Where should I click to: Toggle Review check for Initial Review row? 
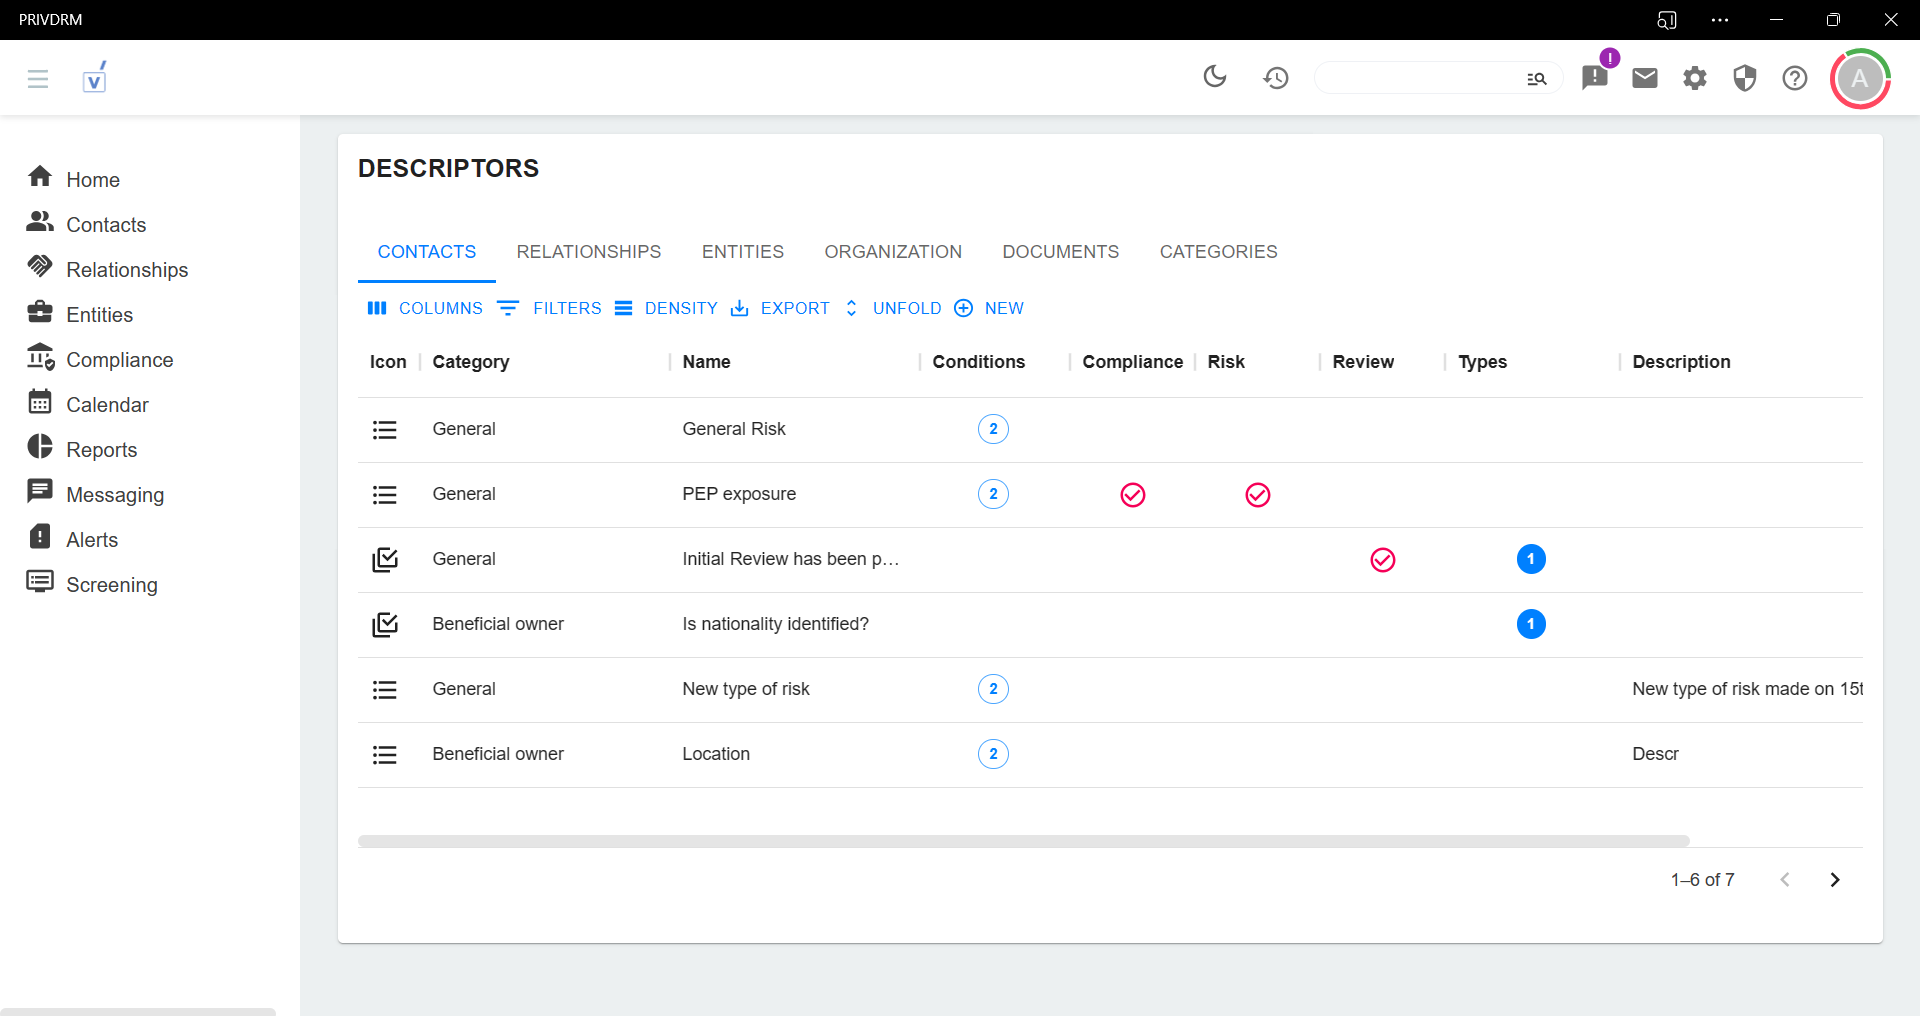pyautogui.click(x=1383, y=560)
